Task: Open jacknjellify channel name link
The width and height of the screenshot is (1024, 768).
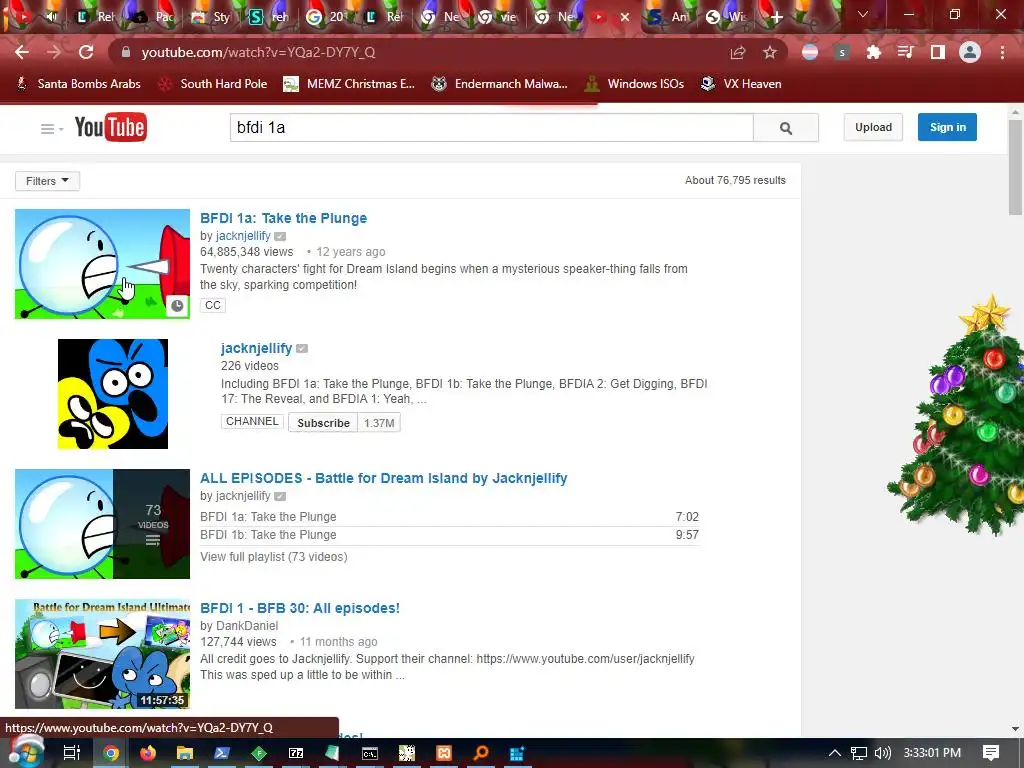Action: coord(256,348)
